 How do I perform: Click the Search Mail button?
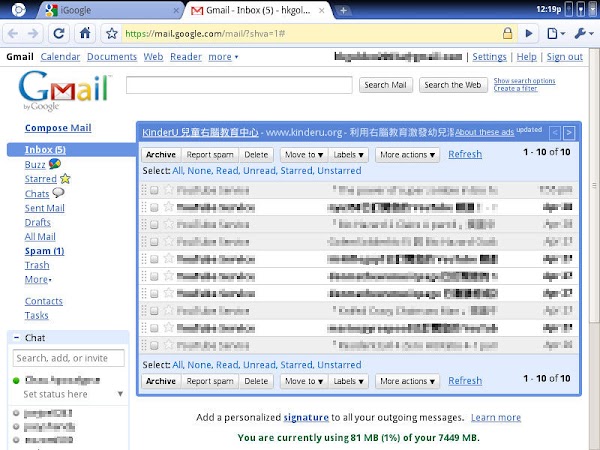tap(385, 85)
